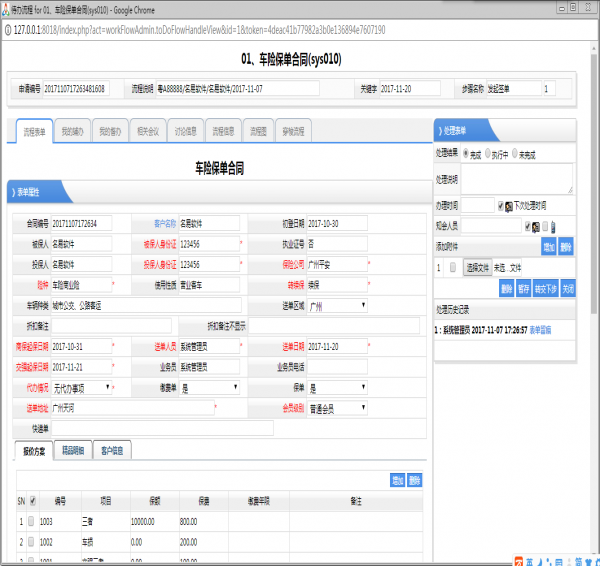Click the 关闭 button in processing panel

click(568, 288)
